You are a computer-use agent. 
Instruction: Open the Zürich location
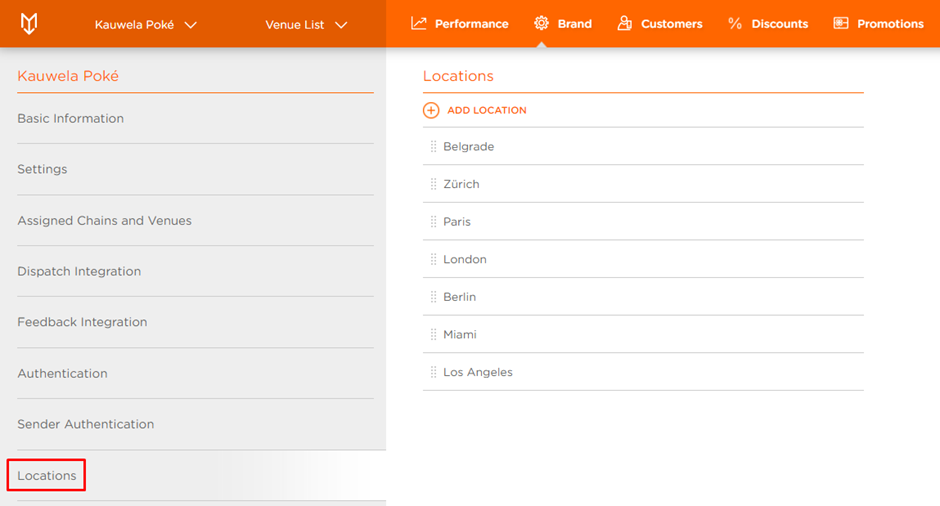coord(643,184)
